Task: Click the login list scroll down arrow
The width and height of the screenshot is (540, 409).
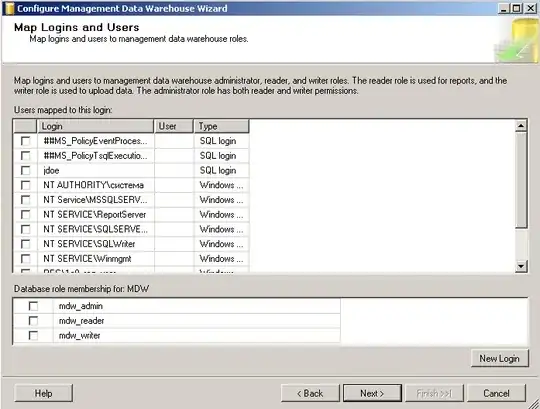Action: [521, 266]
